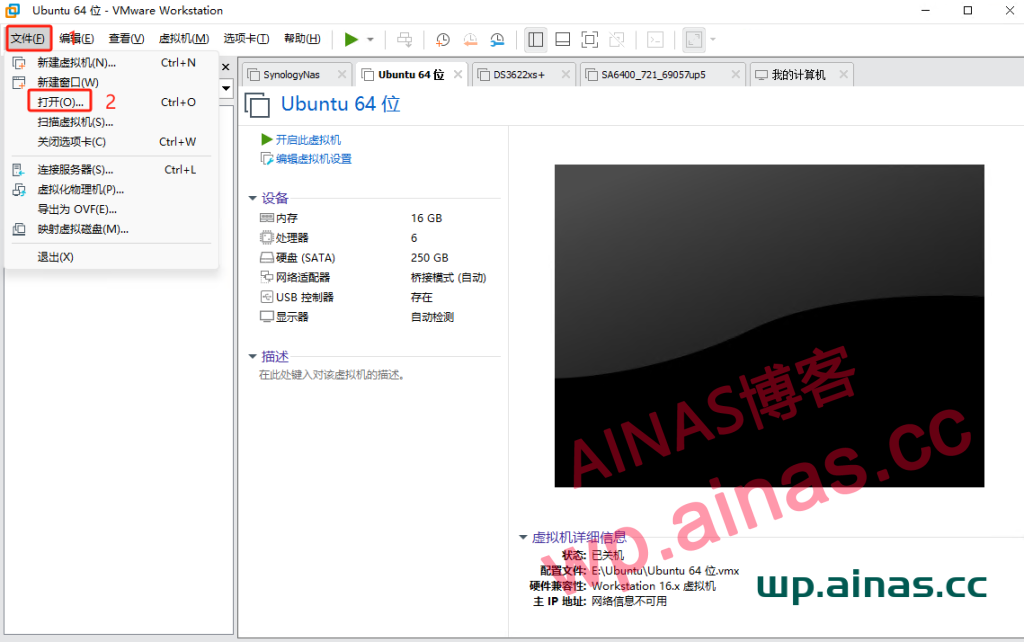Close the Ubuntu 64 位 tab

click(x=458, y=74)
